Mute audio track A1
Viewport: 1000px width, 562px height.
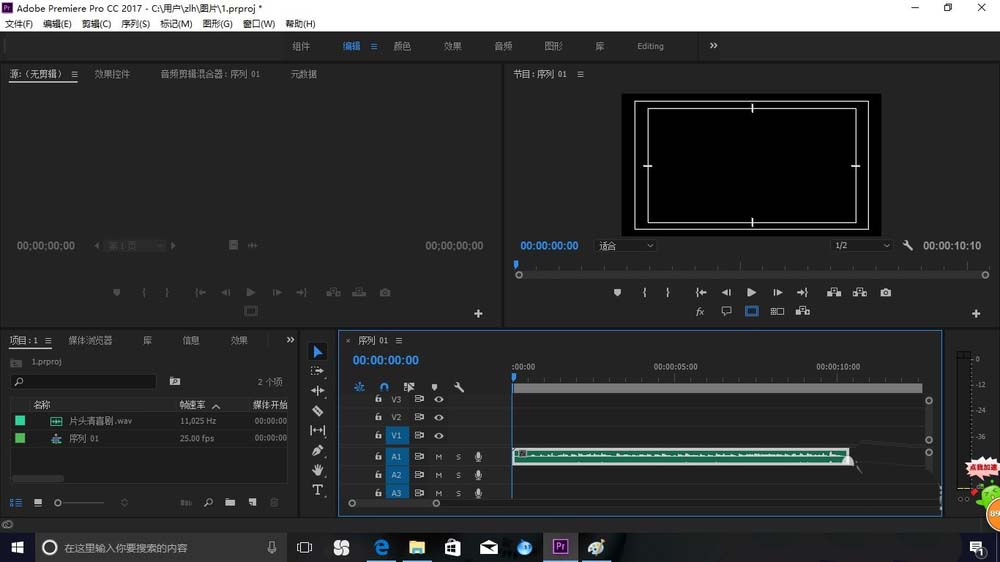tap(438, 457)
